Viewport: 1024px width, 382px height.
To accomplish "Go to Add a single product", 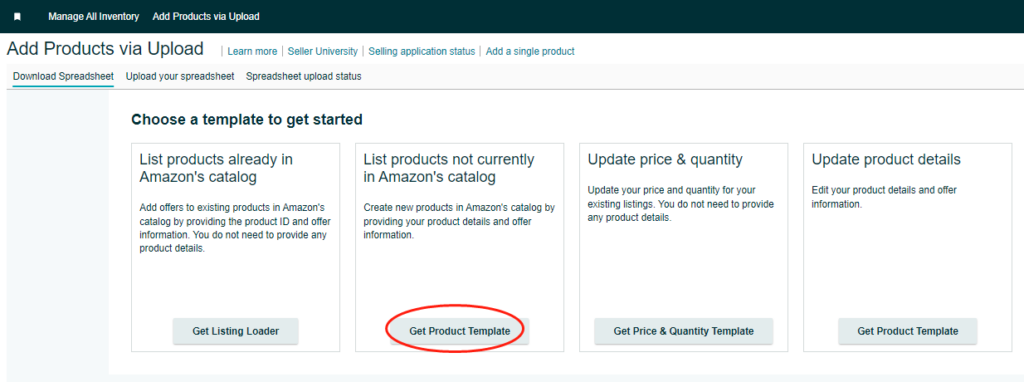I will [530, 51].
